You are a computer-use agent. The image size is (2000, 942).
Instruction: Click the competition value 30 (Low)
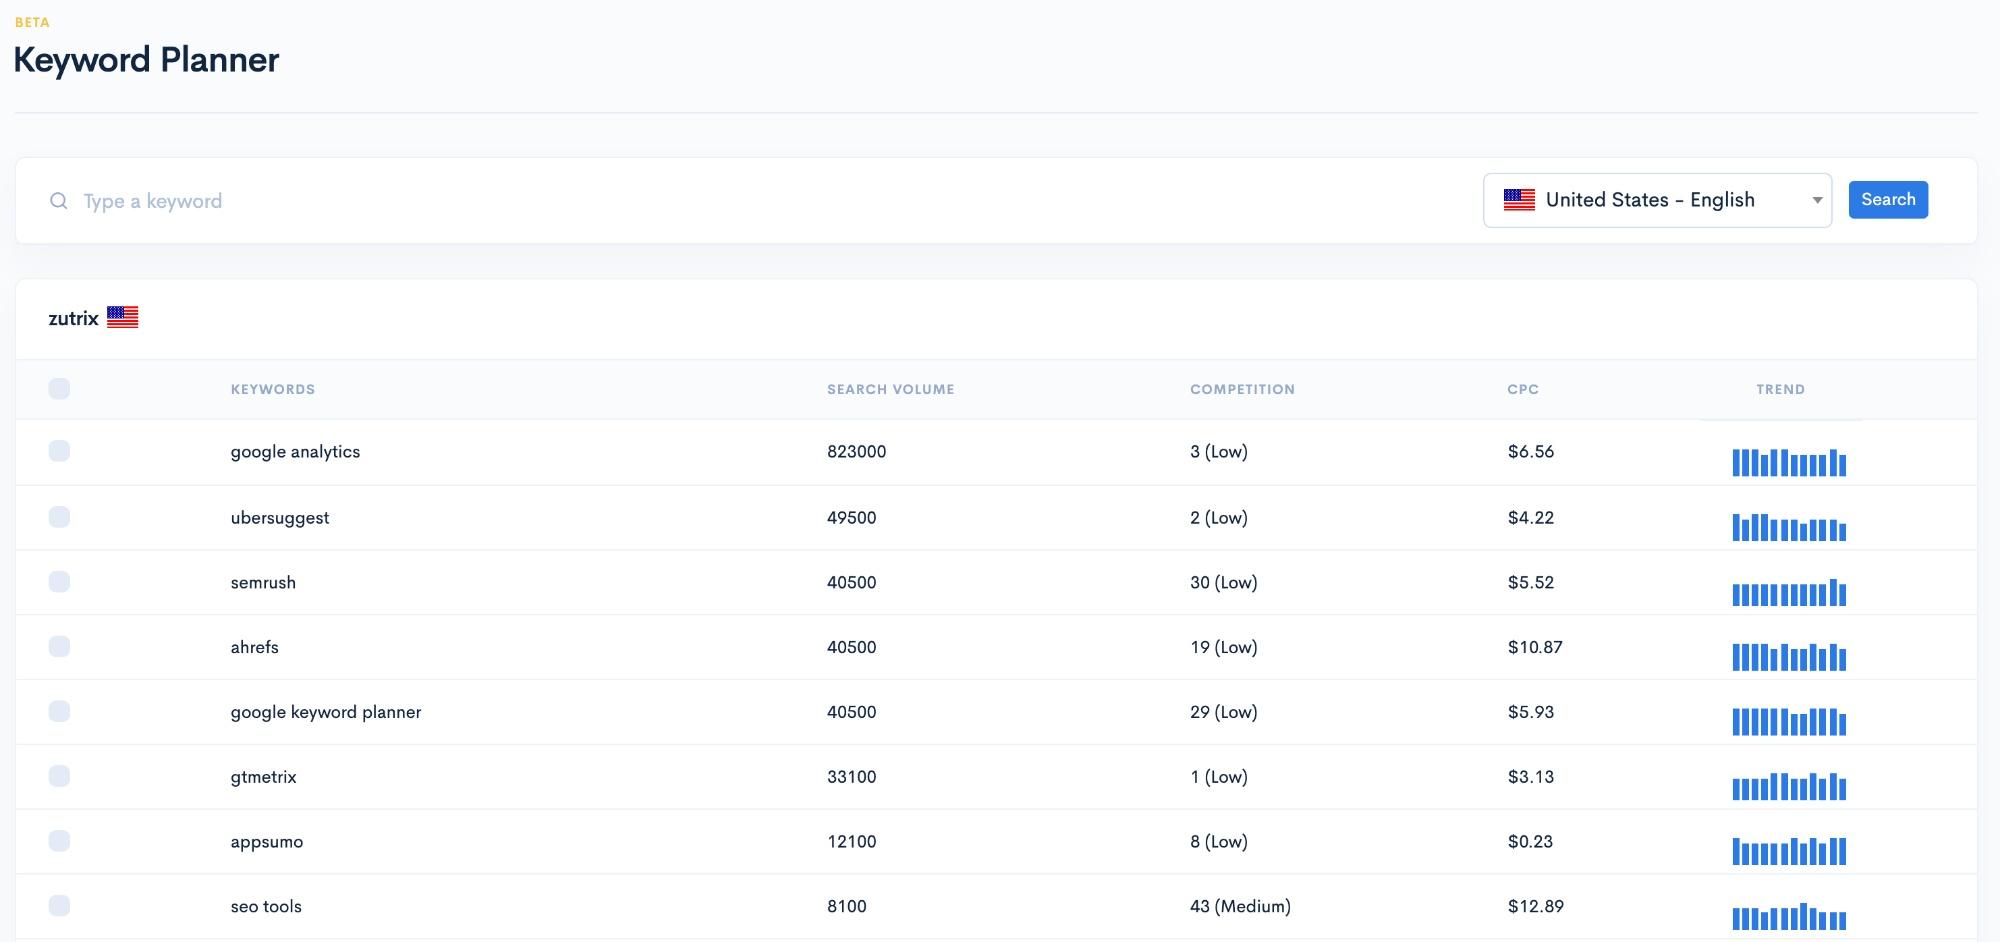coord(1224,582)
